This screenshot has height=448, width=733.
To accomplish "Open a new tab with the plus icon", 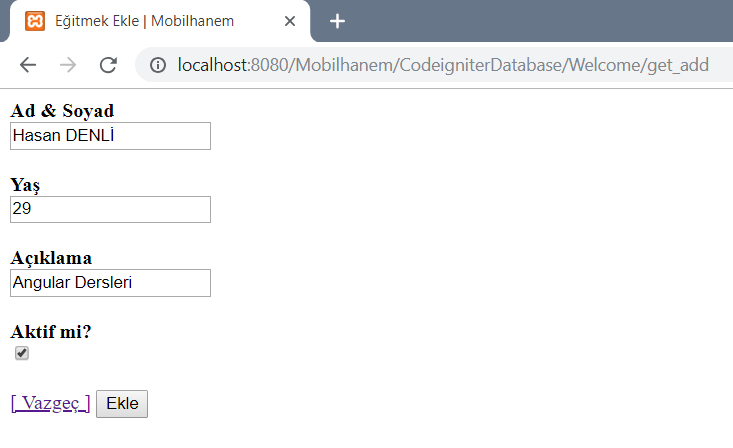I will [337, 21].
